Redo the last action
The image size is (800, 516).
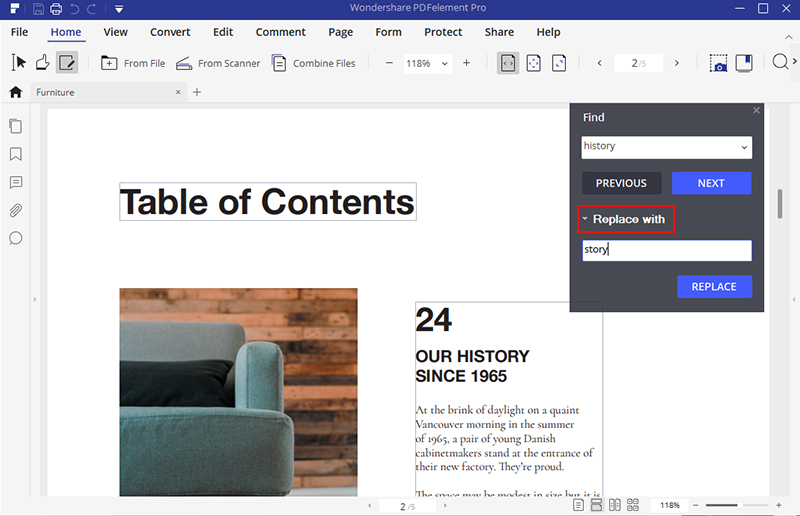[x=92, y=9]
